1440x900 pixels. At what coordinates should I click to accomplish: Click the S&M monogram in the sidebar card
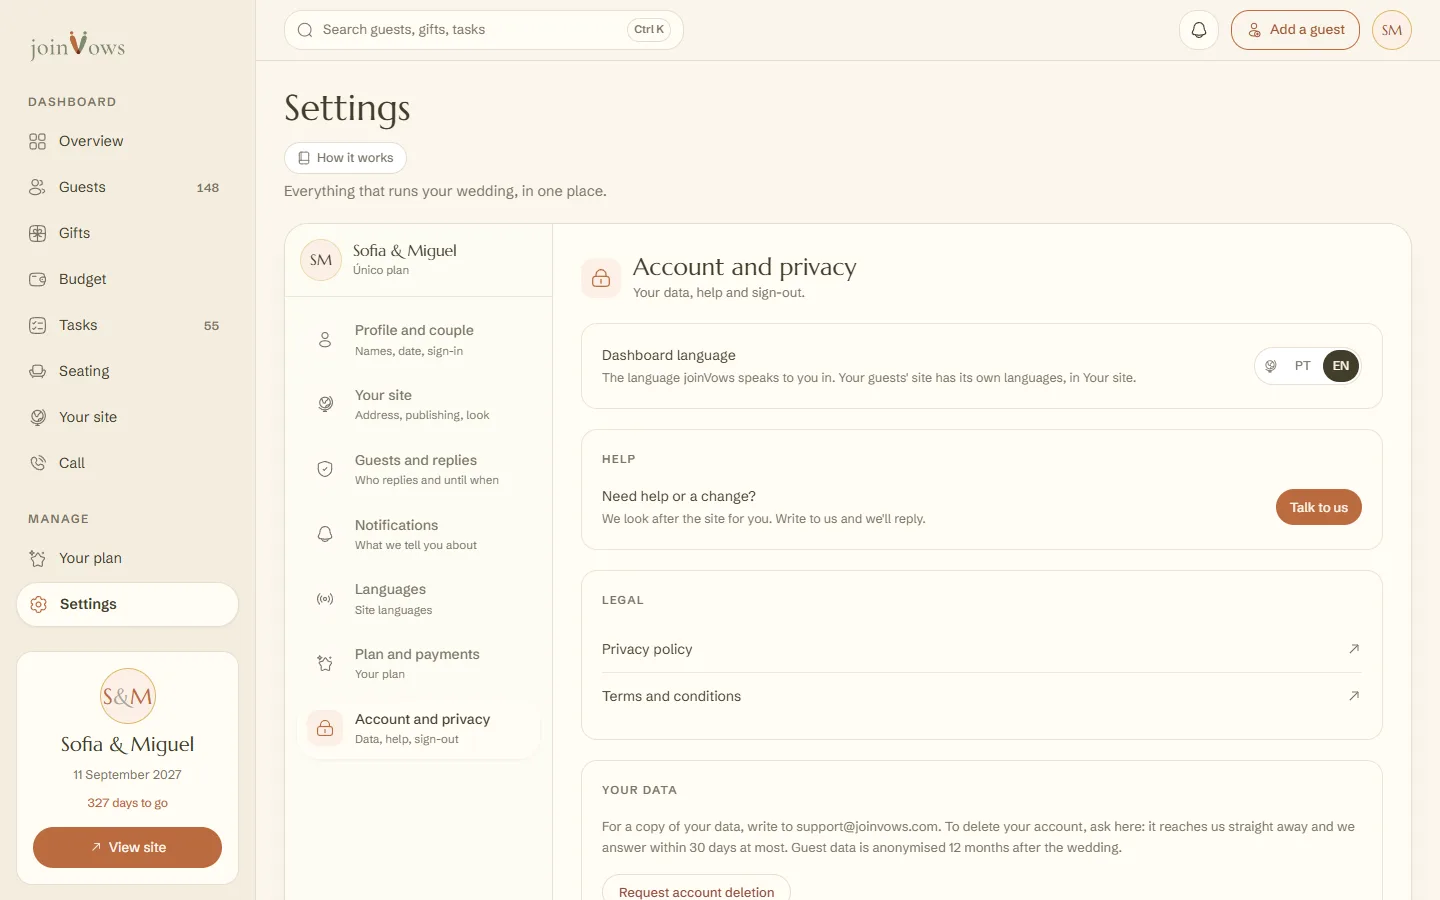point(128,696)
